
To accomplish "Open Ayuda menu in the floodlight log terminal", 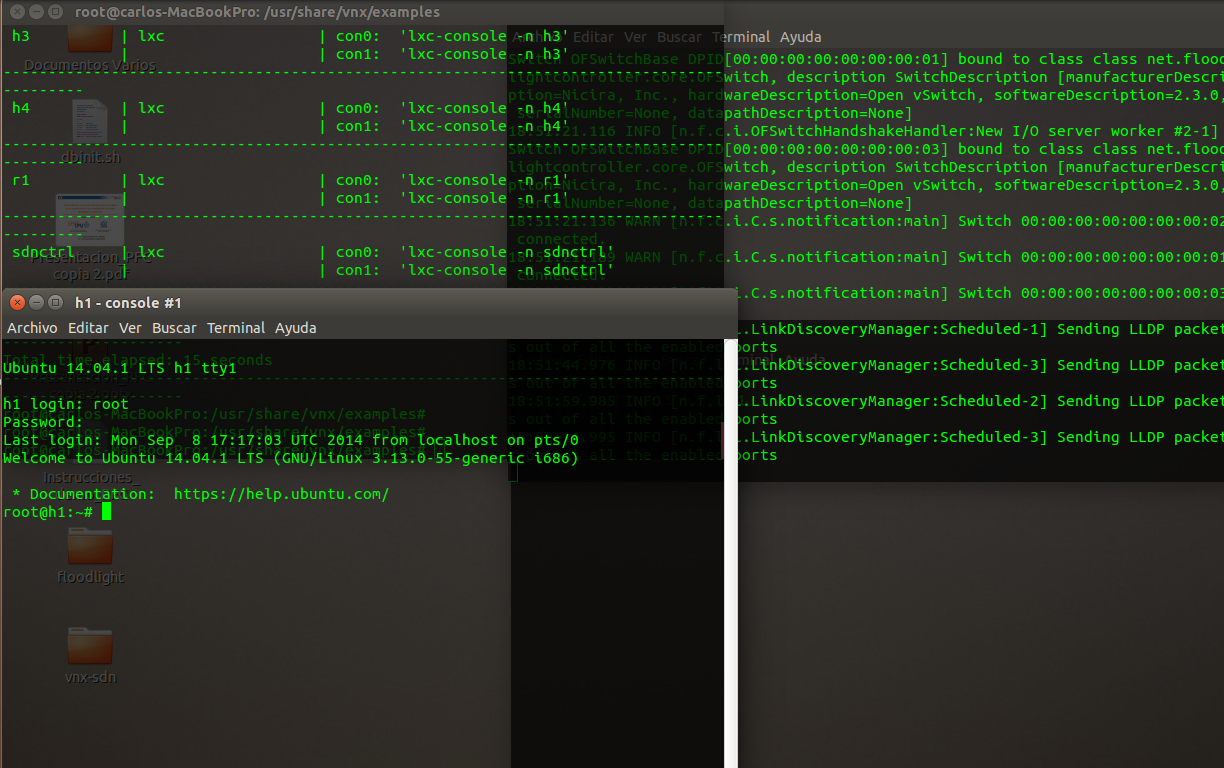I will click(801, 37).
